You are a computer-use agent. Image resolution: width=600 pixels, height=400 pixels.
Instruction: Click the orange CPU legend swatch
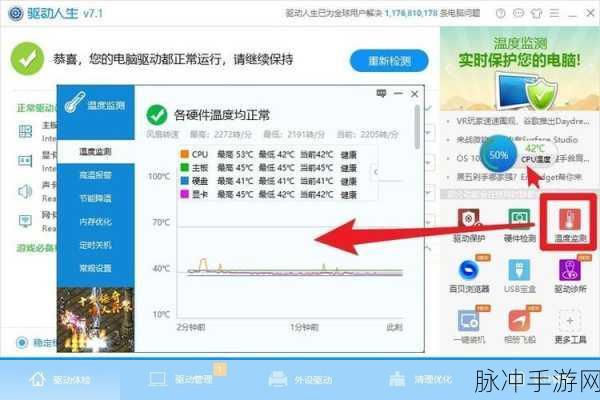pyautogui.click(x=184, y=154)
